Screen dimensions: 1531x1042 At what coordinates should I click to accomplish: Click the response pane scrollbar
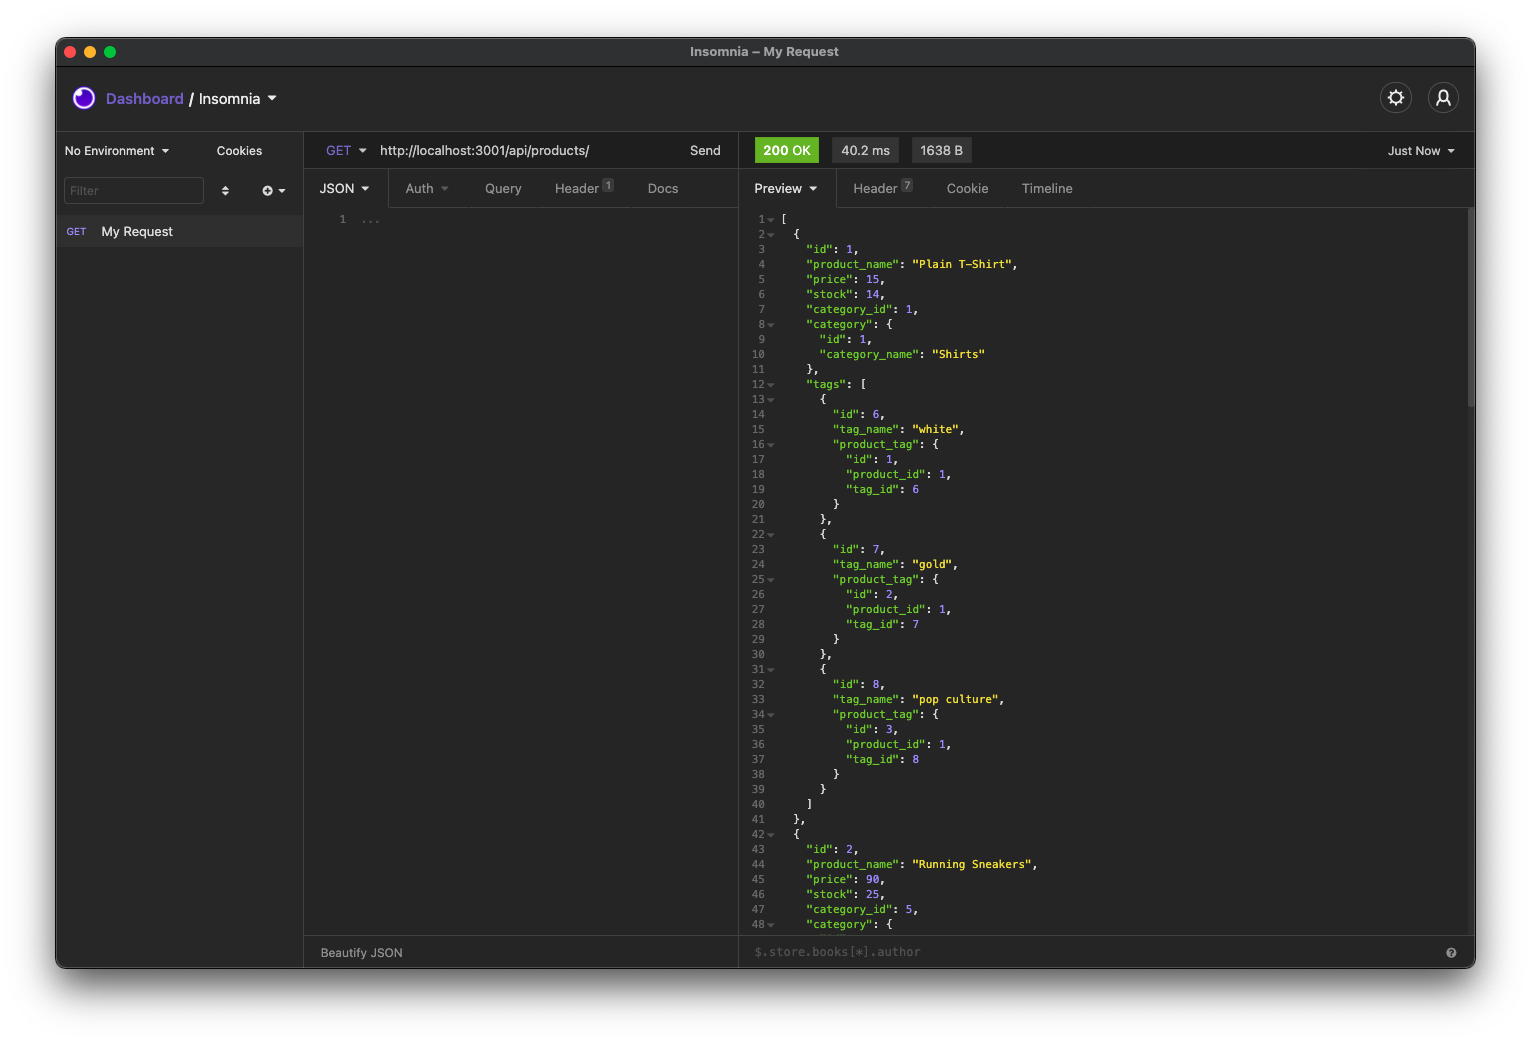pyautogui.click(x=1471, y=307)
